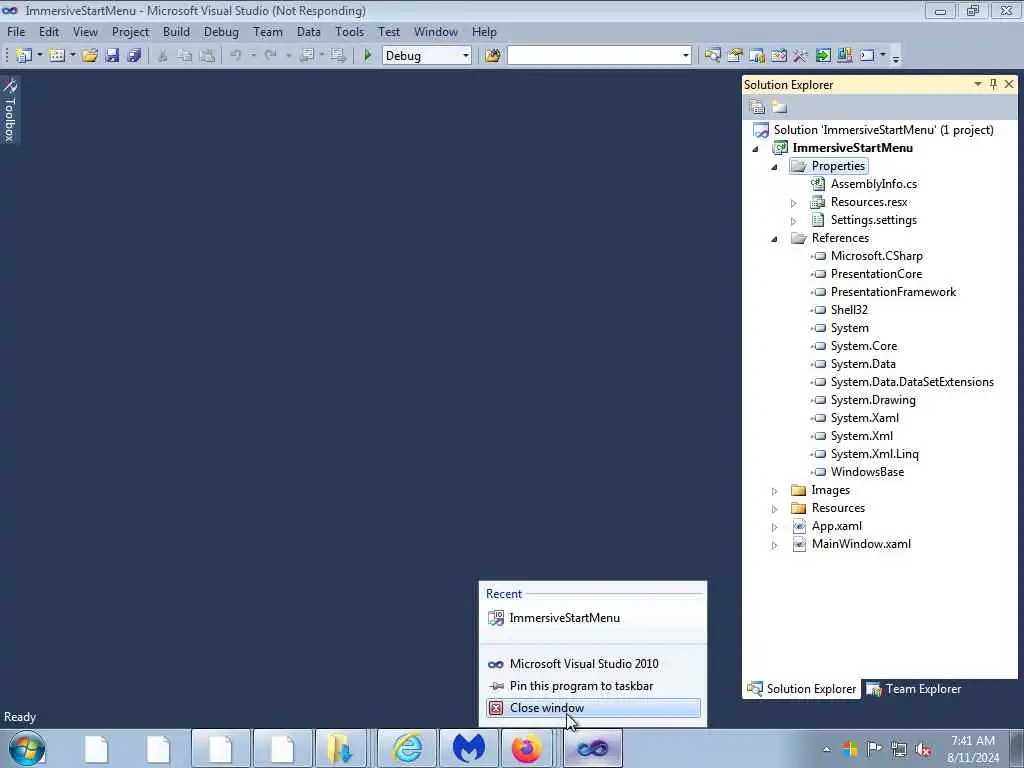This screenshot has width=1024, height=768.
Task: Open Solution Explorer window position dropdown arrow
Action: coord(978,84)
